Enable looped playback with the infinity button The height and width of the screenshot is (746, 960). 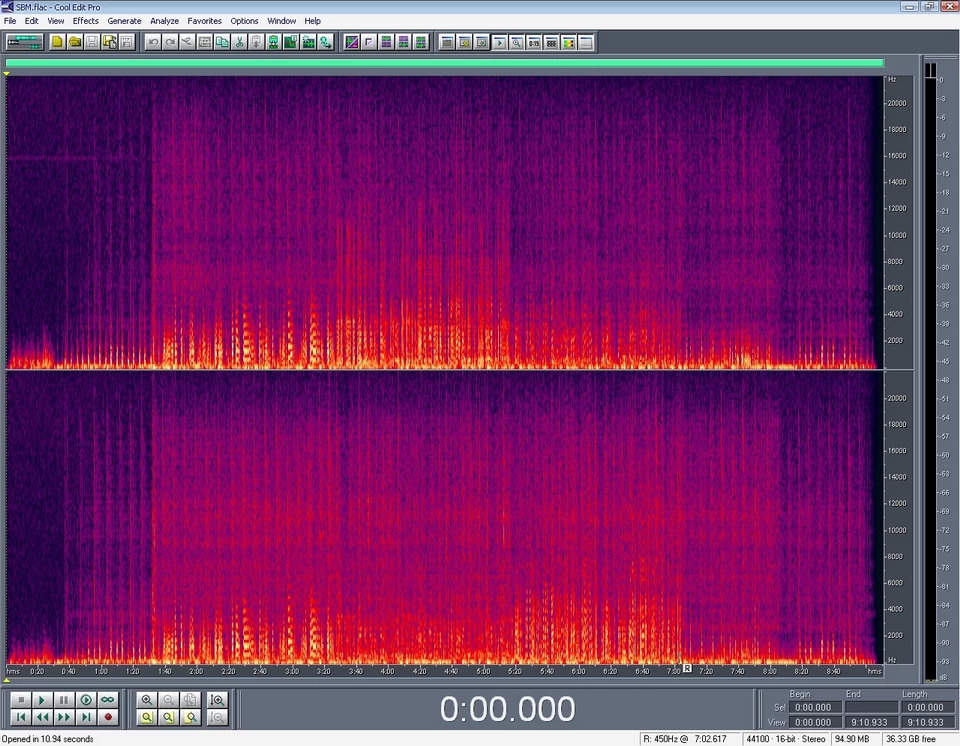[x=106, y=698]
